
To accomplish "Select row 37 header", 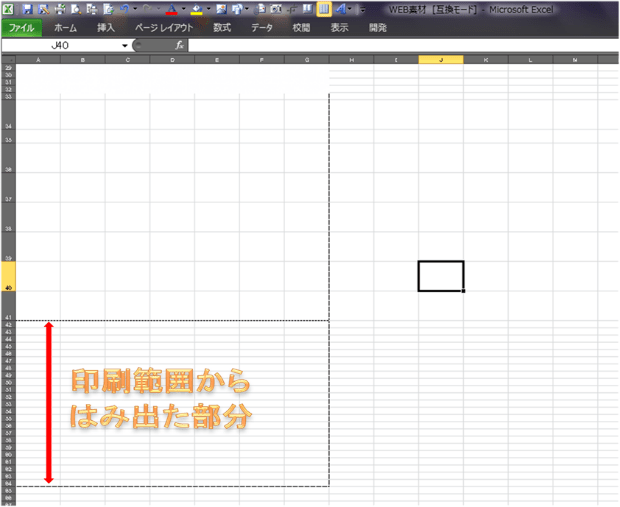I will [x=8, y=188].
